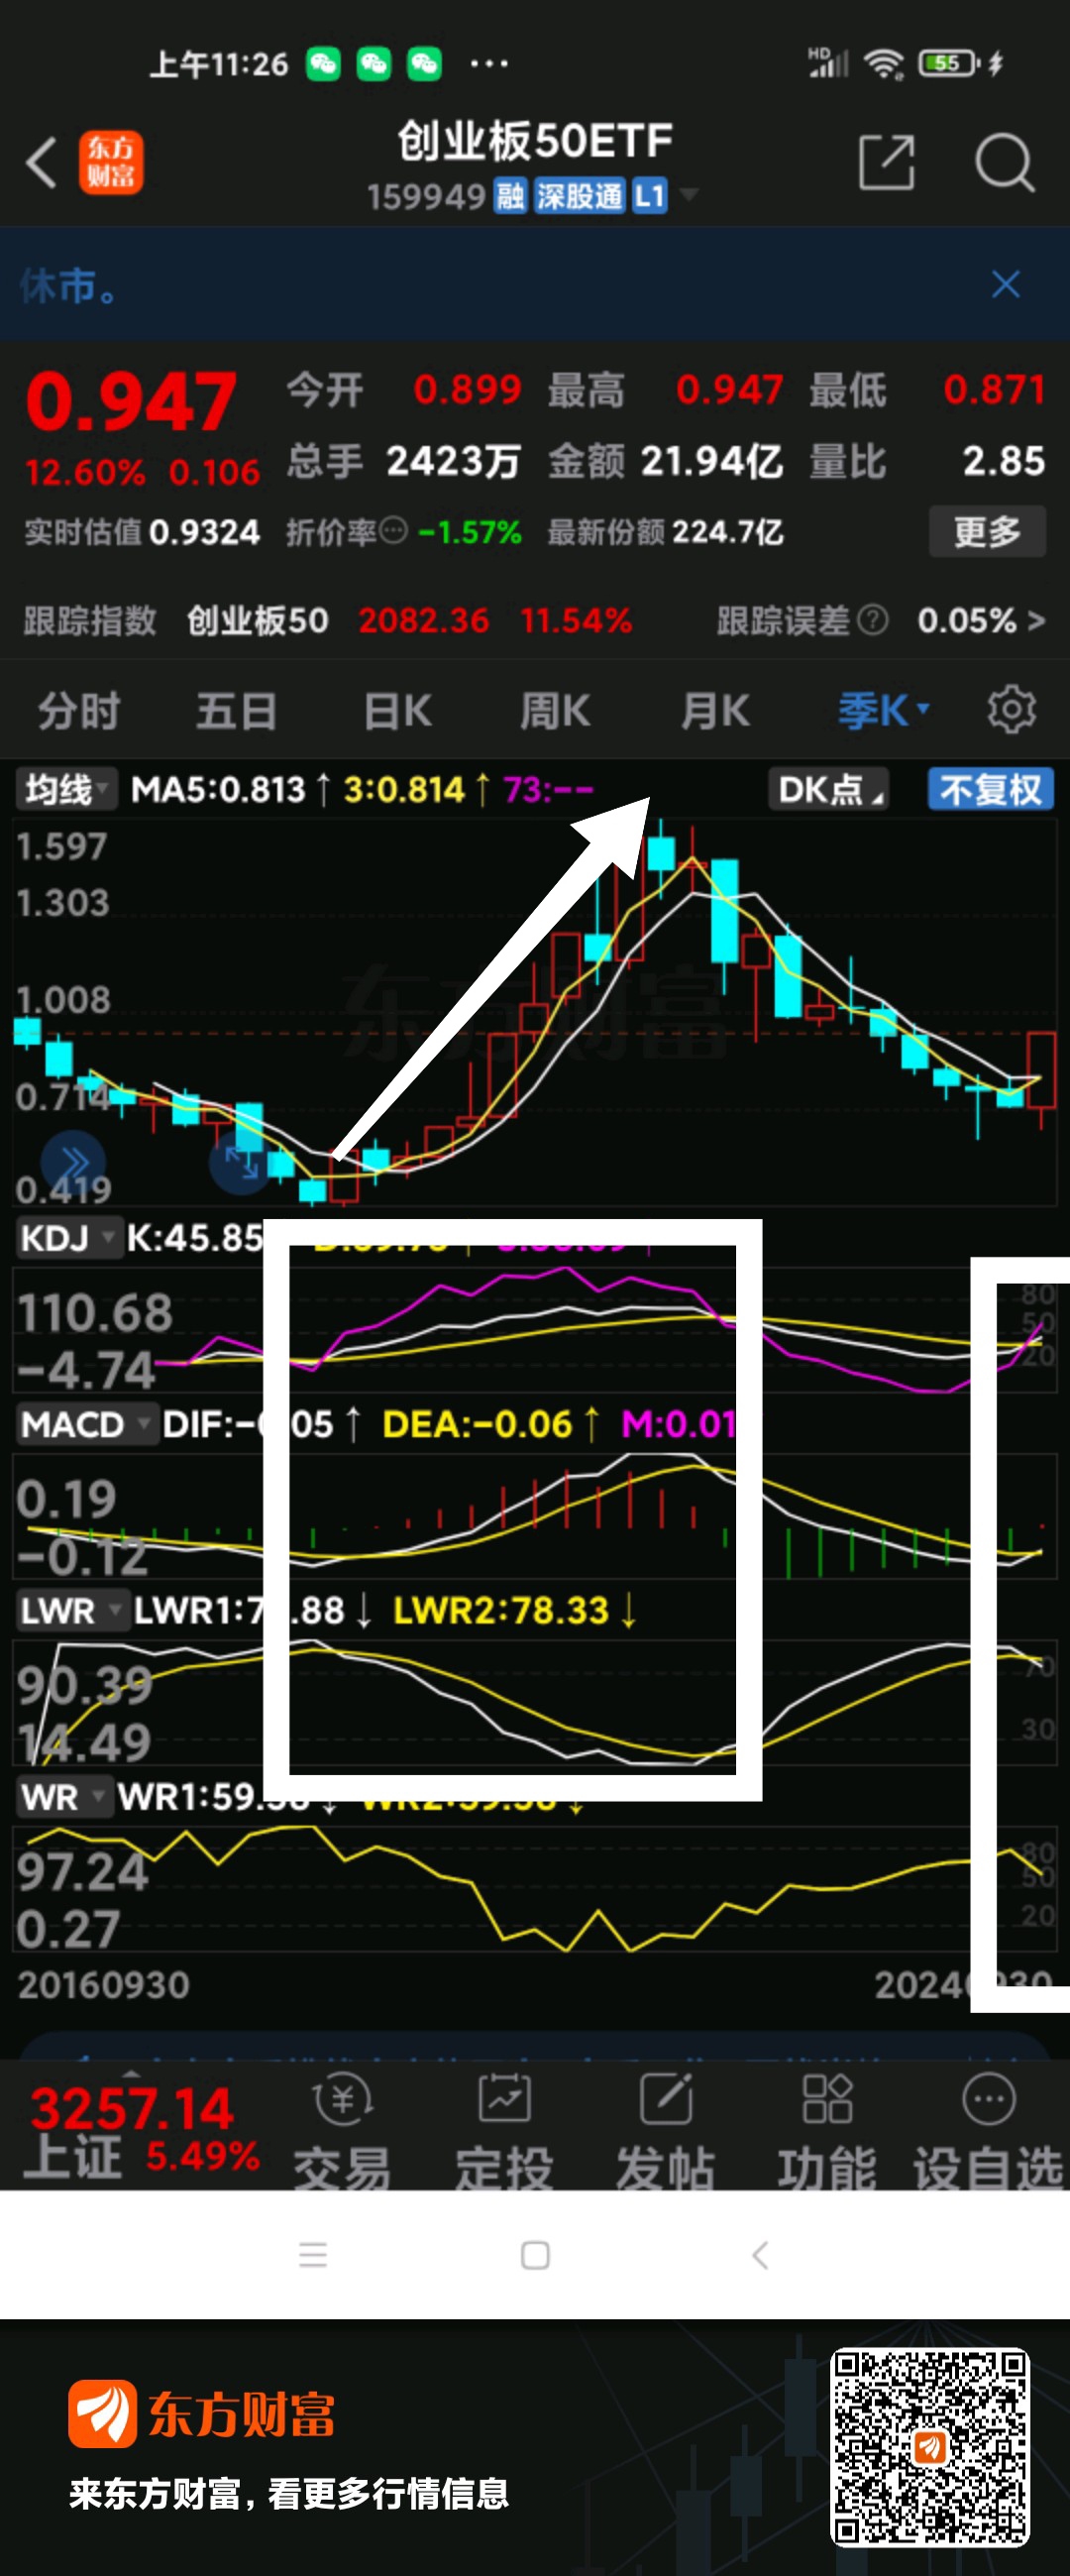The image size is (1070, 2576).
Task: Tap the Wi-Fi status icon
Action: [x=884, y=64]
